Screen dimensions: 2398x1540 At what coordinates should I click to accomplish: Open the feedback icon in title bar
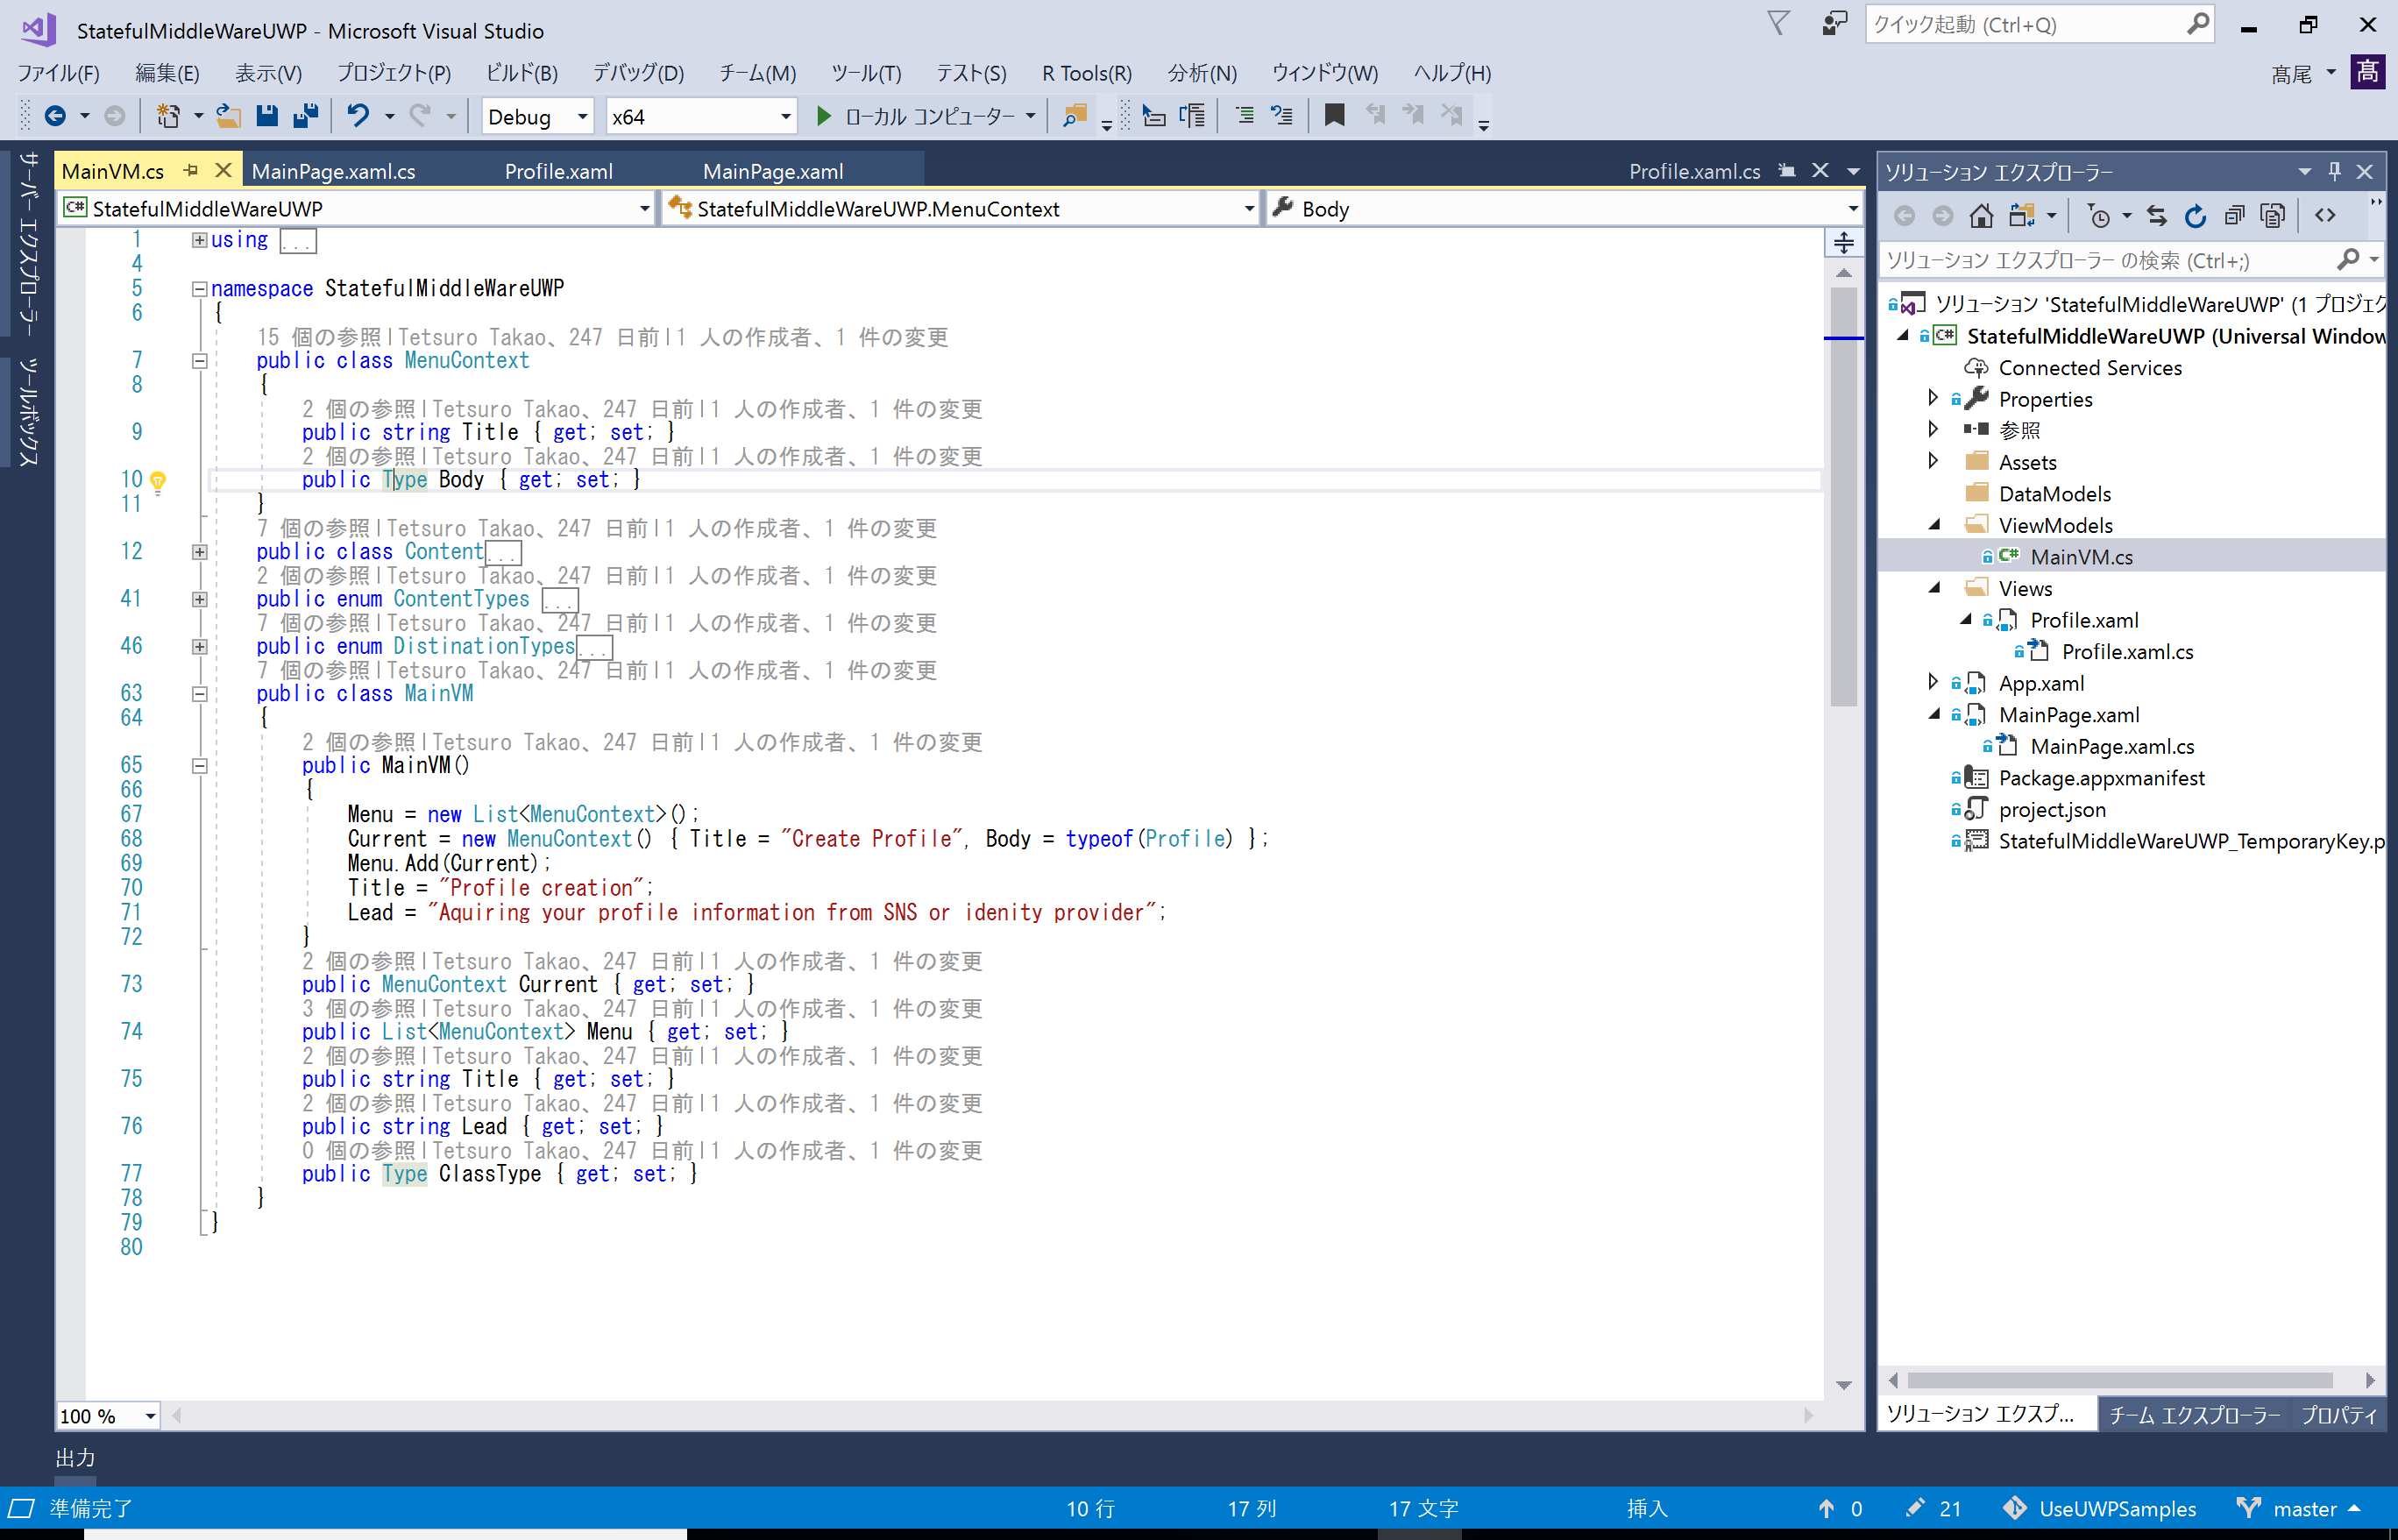point(1834,23)
